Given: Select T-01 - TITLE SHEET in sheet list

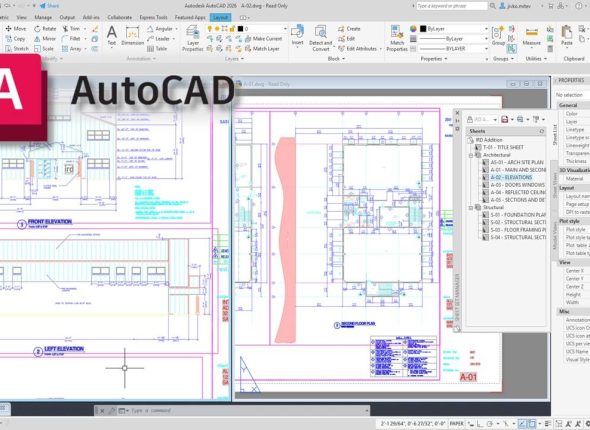Looking at the screenshot, I should pos(503,147).
